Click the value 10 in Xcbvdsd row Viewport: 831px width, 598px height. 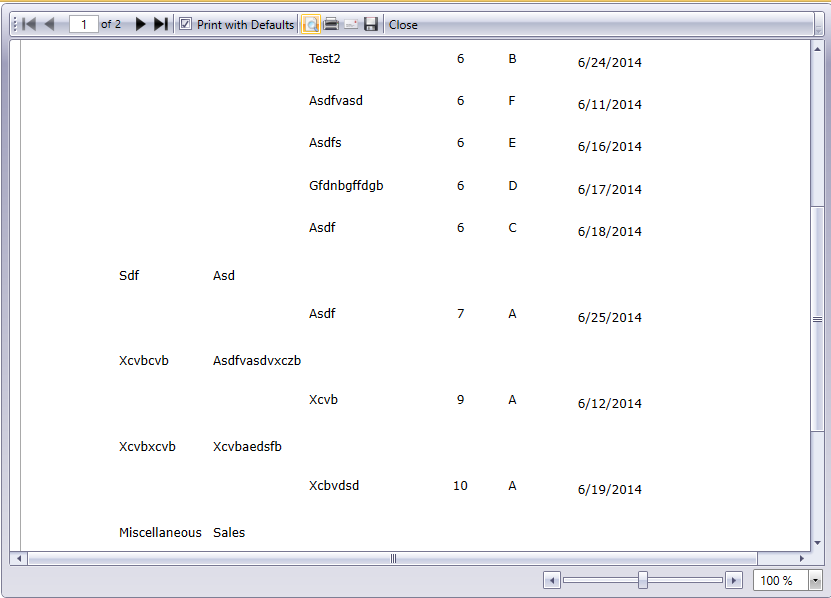click(460, 486)
